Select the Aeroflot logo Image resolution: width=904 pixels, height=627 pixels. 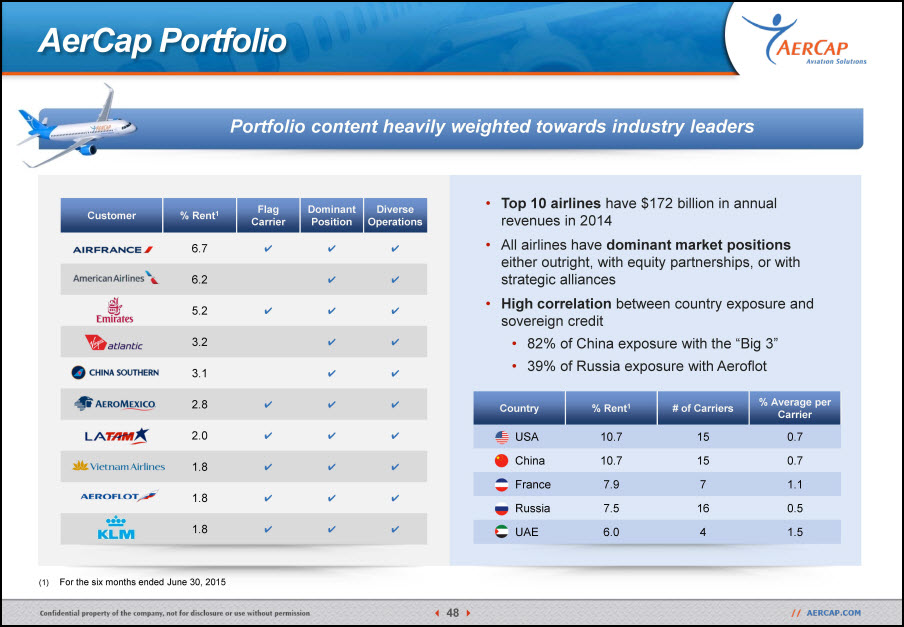pyautogui.click(x=119, y=496)
